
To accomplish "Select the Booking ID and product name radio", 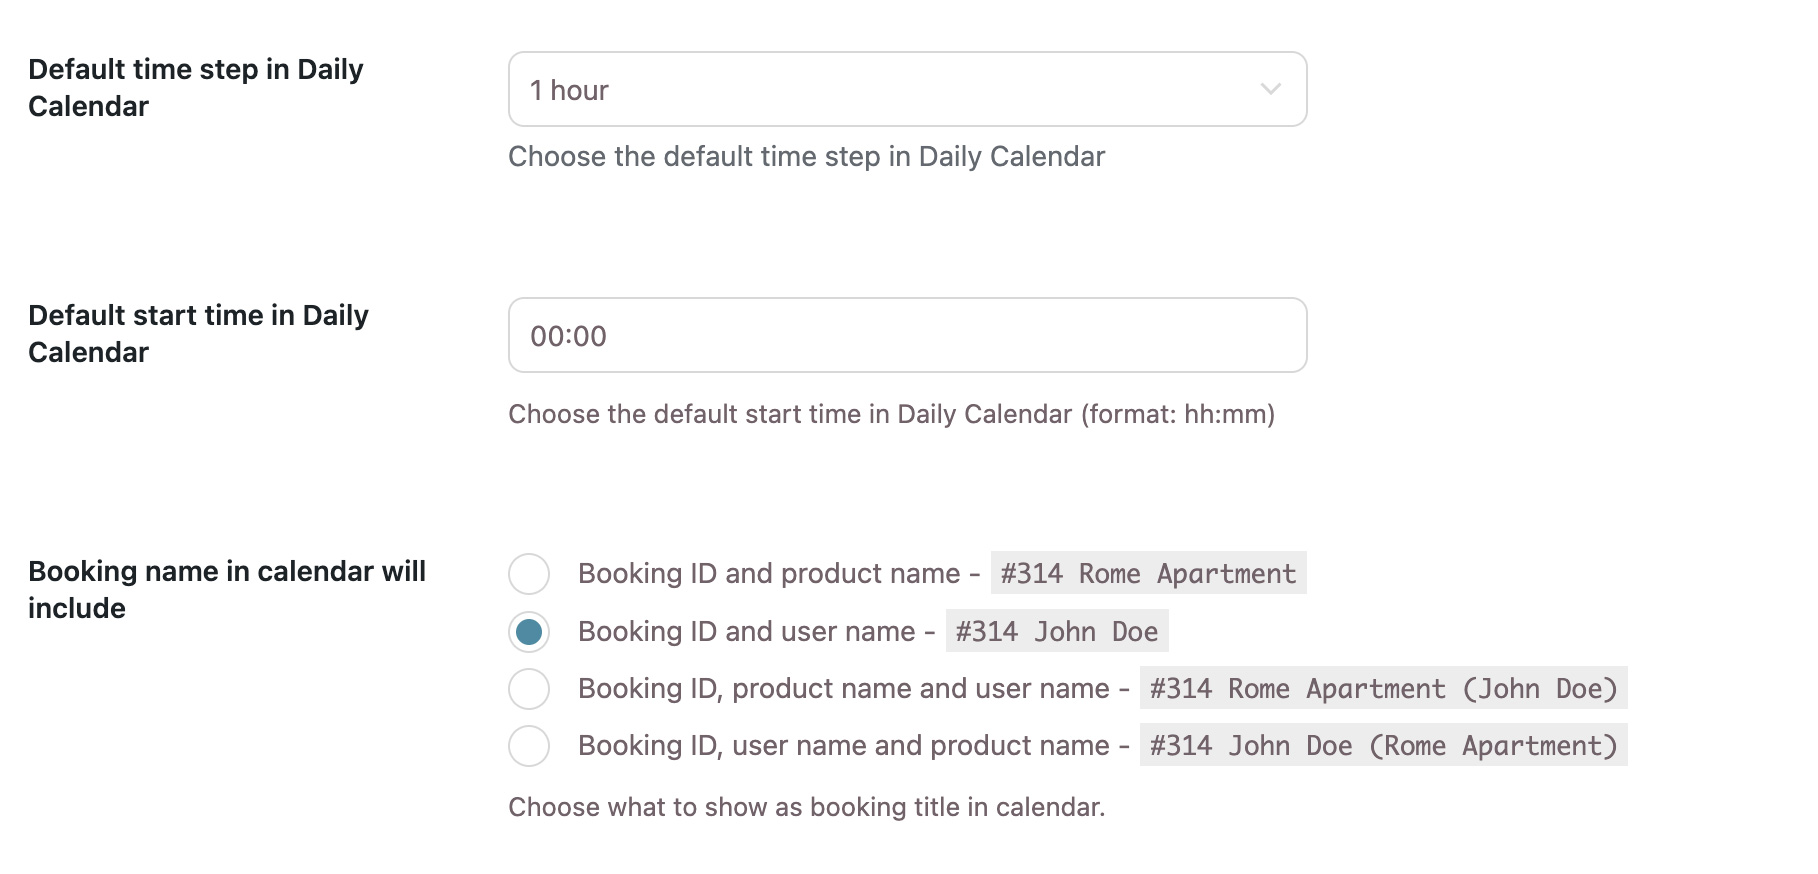I will [529, 574].
